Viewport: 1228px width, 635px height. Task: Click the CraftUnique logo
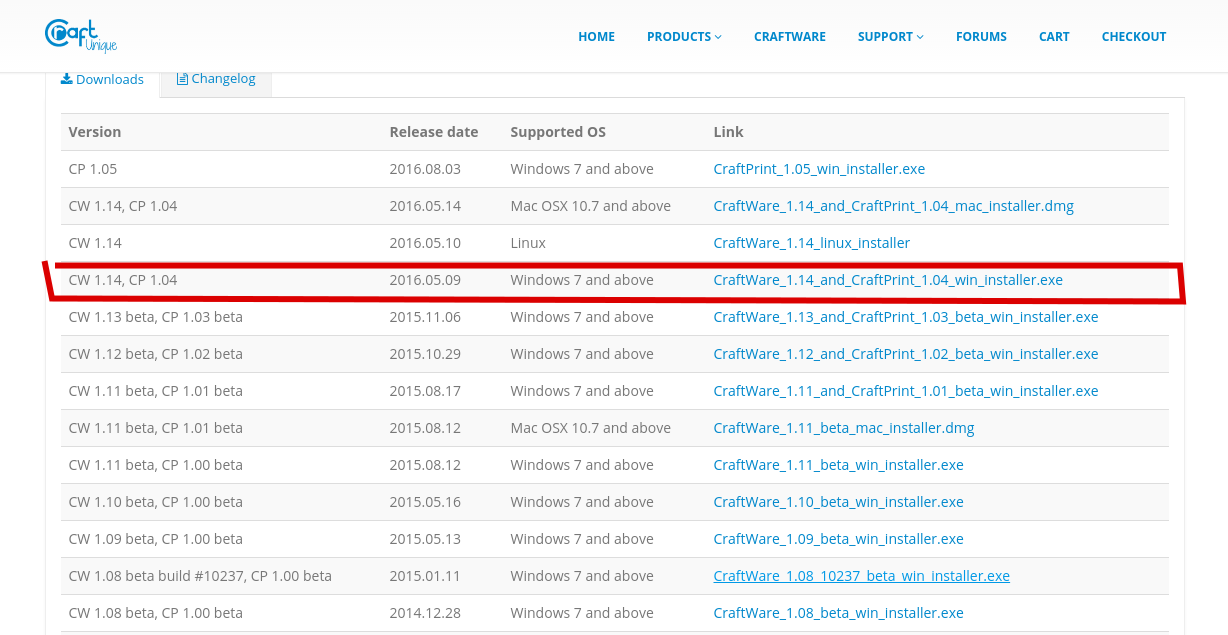pyautogui.click(x=81, y=35)
